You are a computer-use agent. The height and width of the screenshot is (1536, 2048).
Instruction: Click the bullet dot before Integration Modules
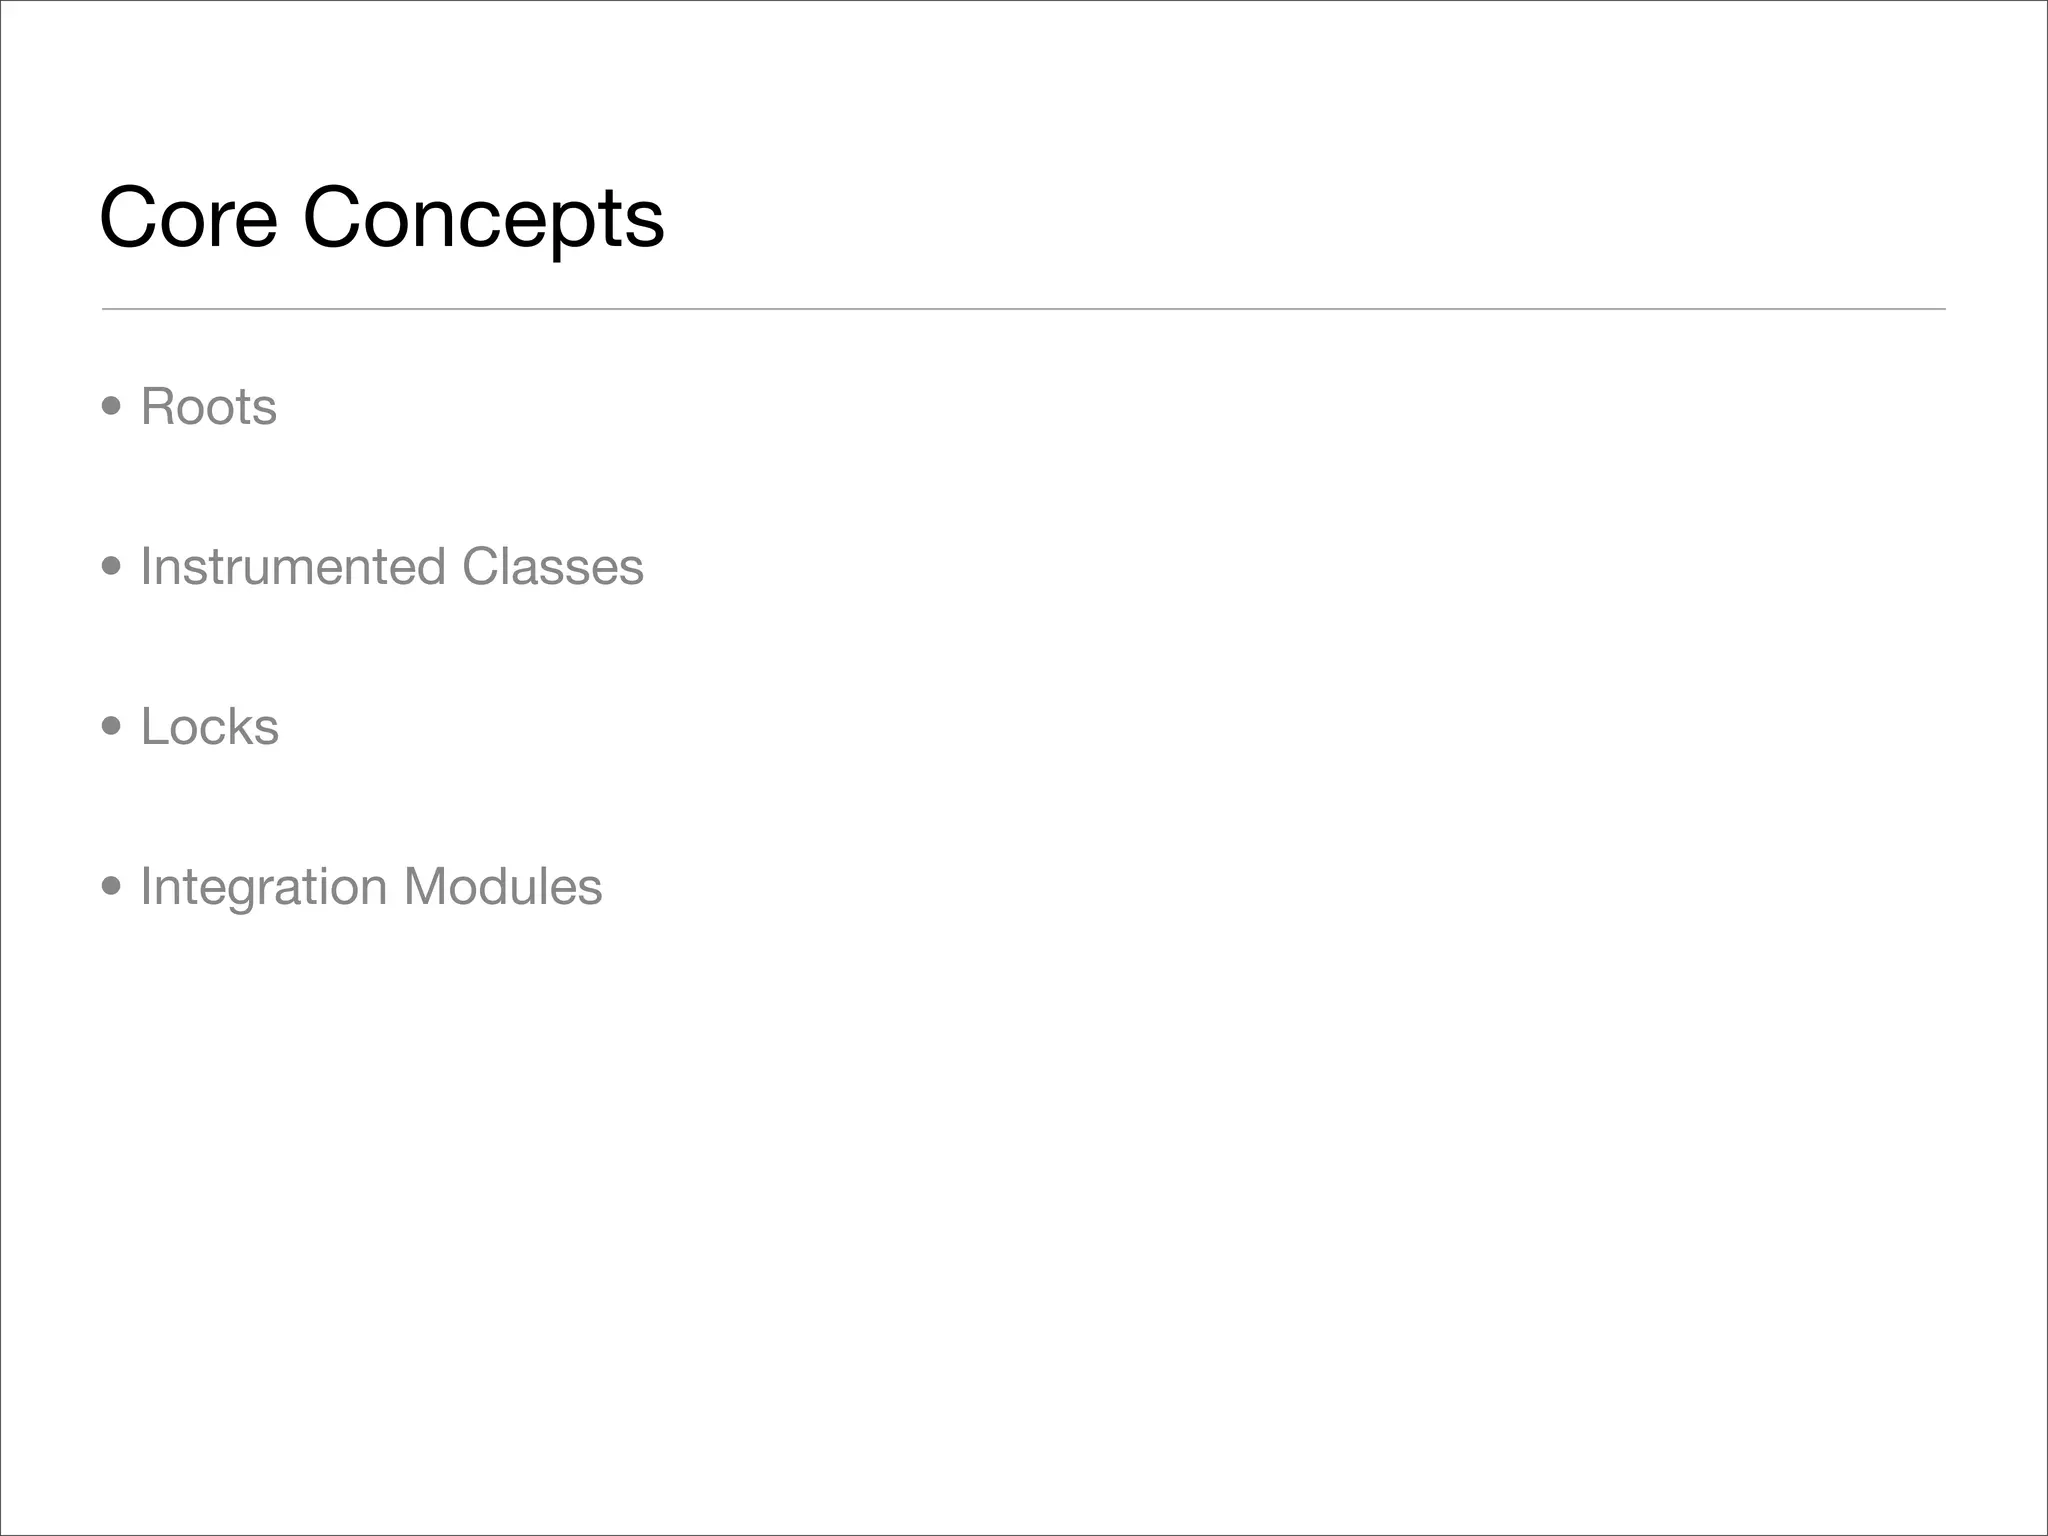(112, 887)
